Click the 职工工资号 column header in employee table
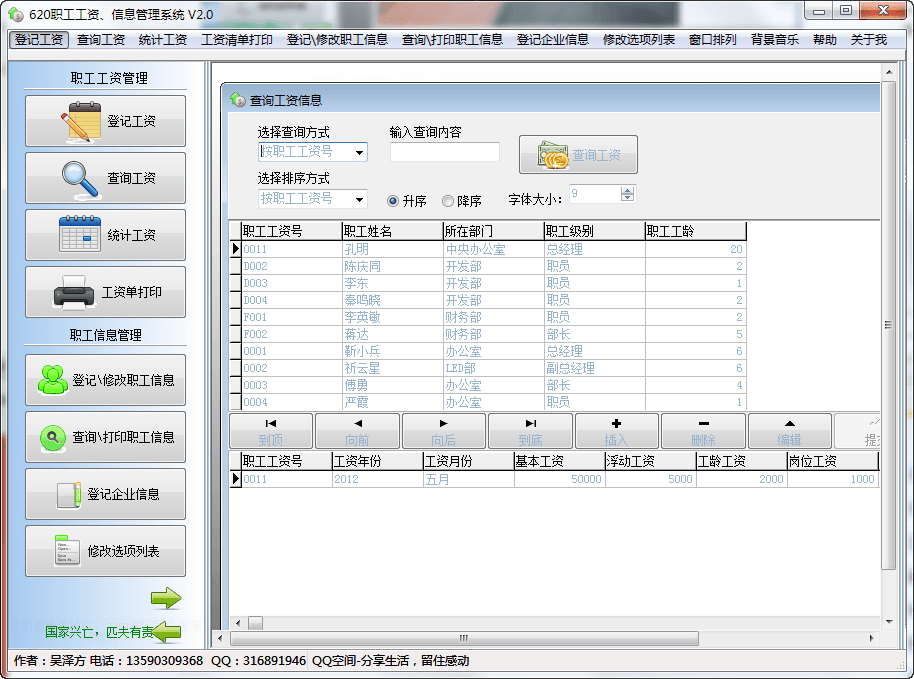914x679 pixels. [291, 231]
